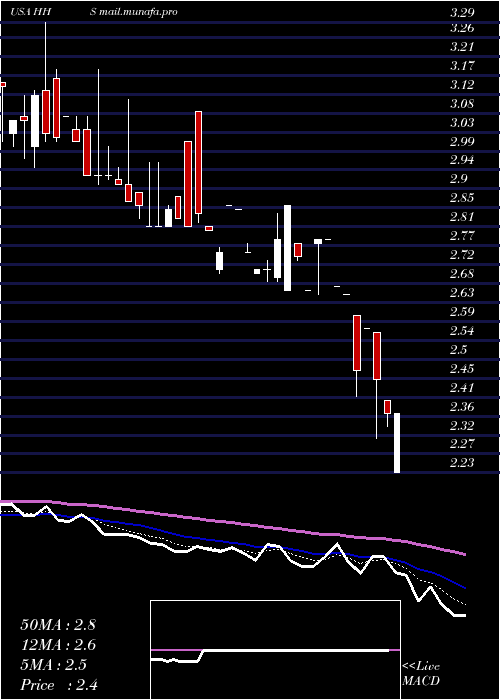Click the tall white candle spanning 2.63 to 2.85

(288, 248)
